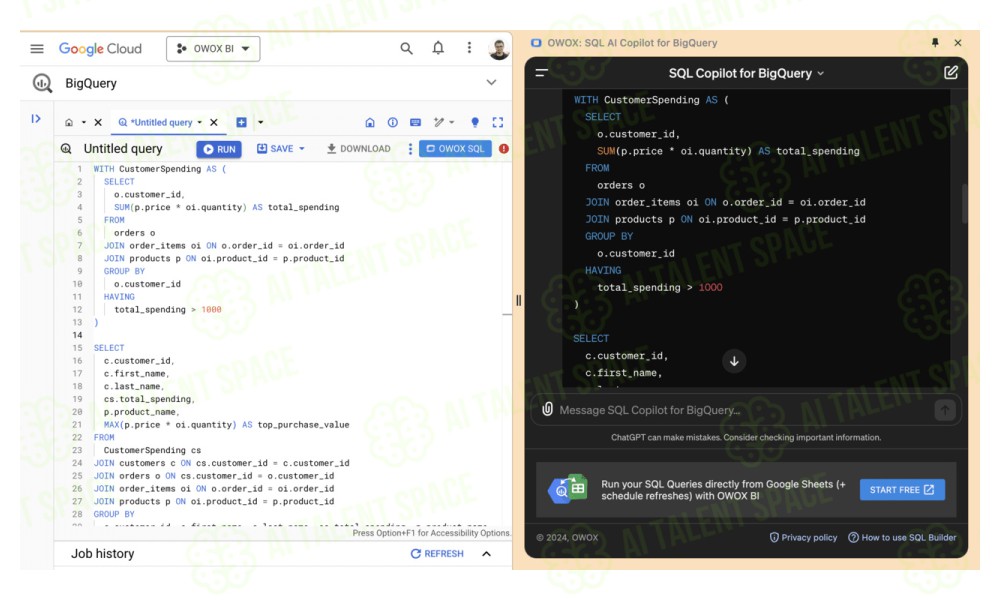The image size is (1000, 600).
Task: Pin the OWOX Copilot extension panel
Action: tap(935, 43)
